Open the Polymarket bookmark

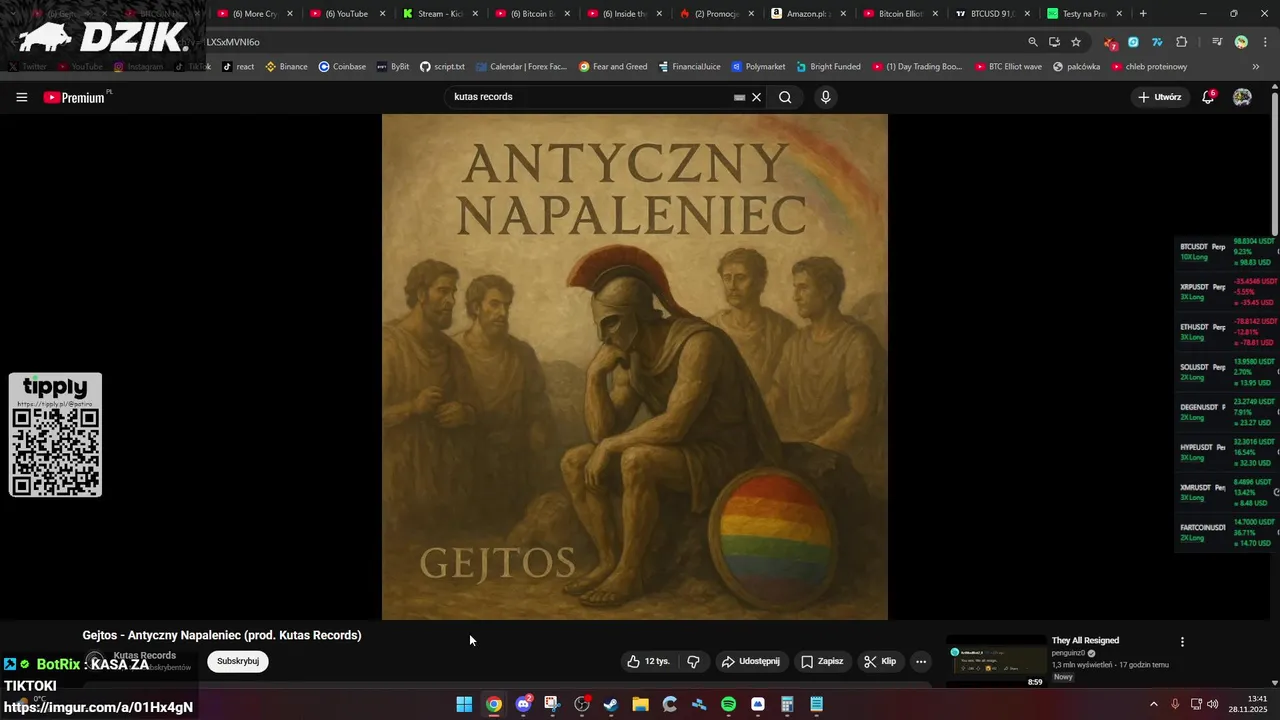tap(758, 67)
